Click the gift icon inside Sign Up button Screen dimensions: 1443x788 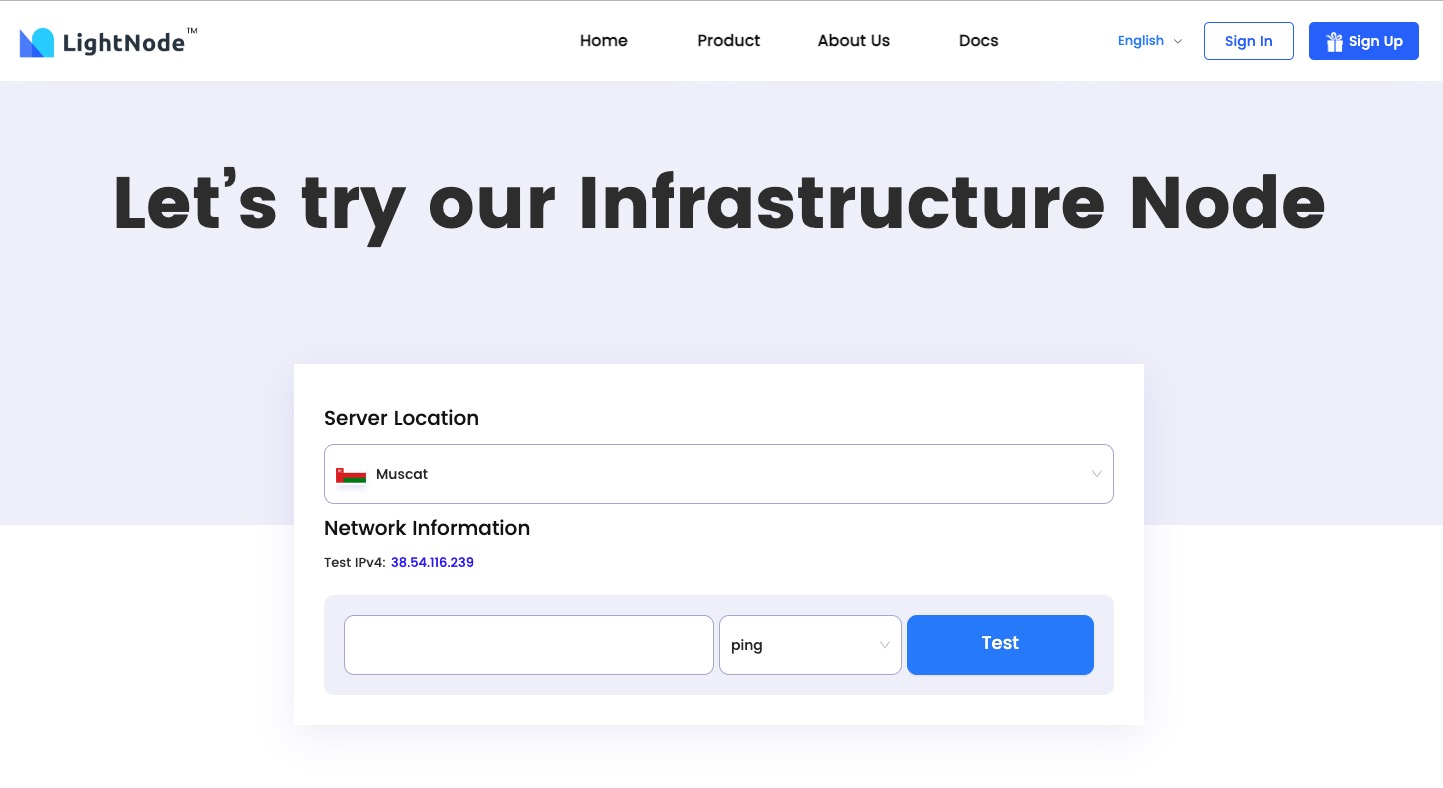click(x=1334, y=41)
